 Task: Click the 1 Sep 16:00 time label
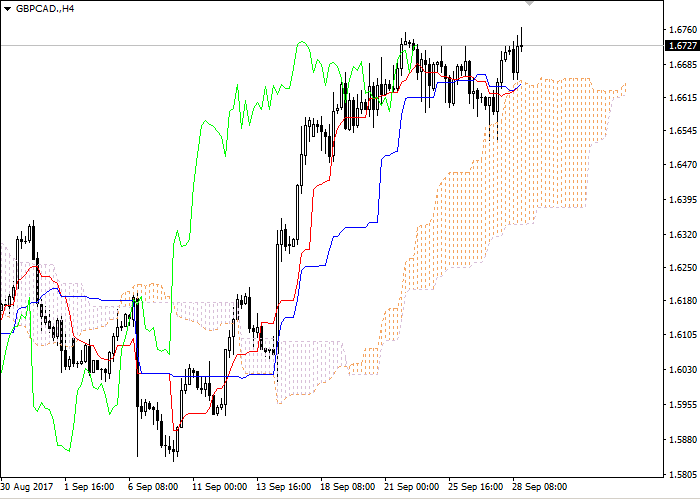point(89,487)
